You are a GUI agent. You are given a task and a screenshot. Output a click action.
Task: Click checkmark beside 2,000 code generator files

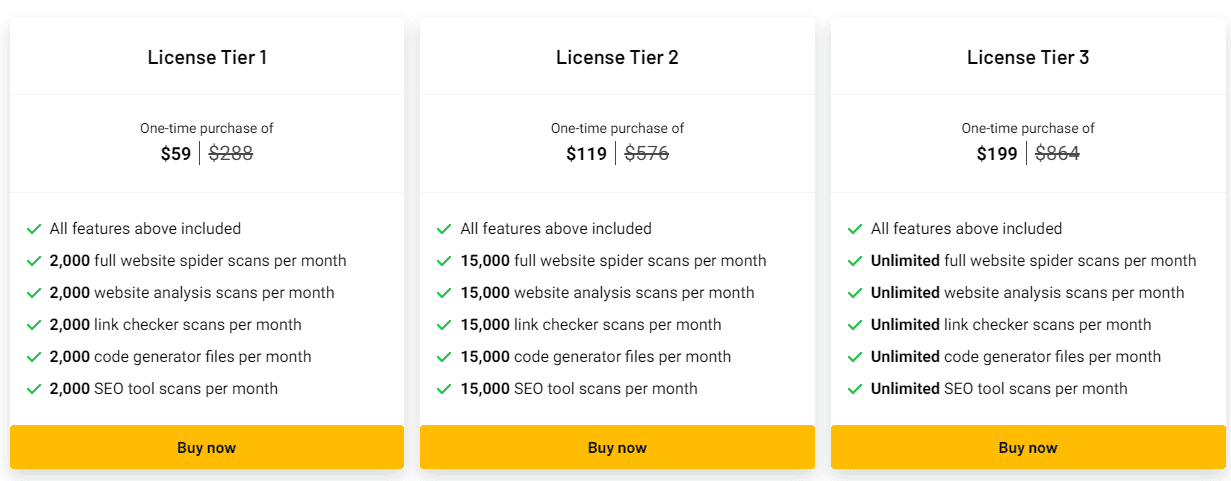[34, 357]
